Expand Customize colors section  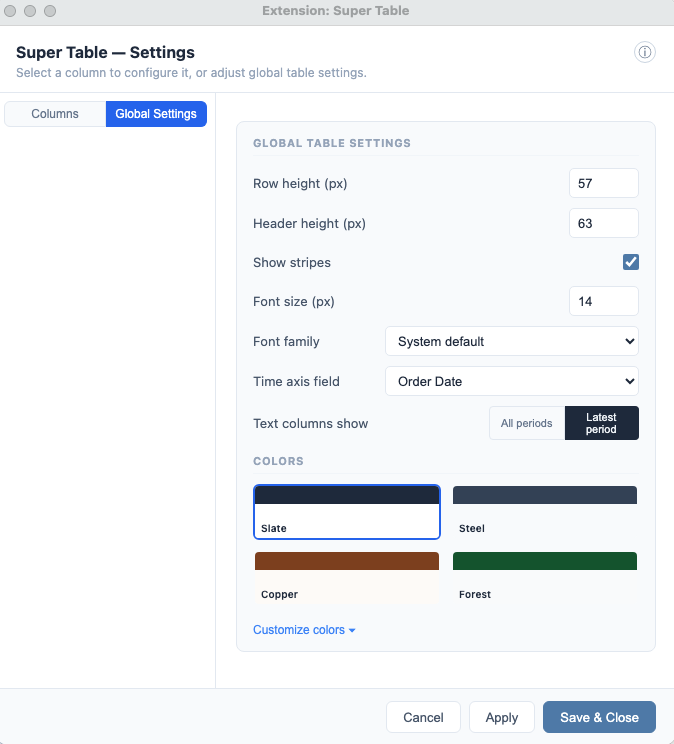(x=304, y=630)
